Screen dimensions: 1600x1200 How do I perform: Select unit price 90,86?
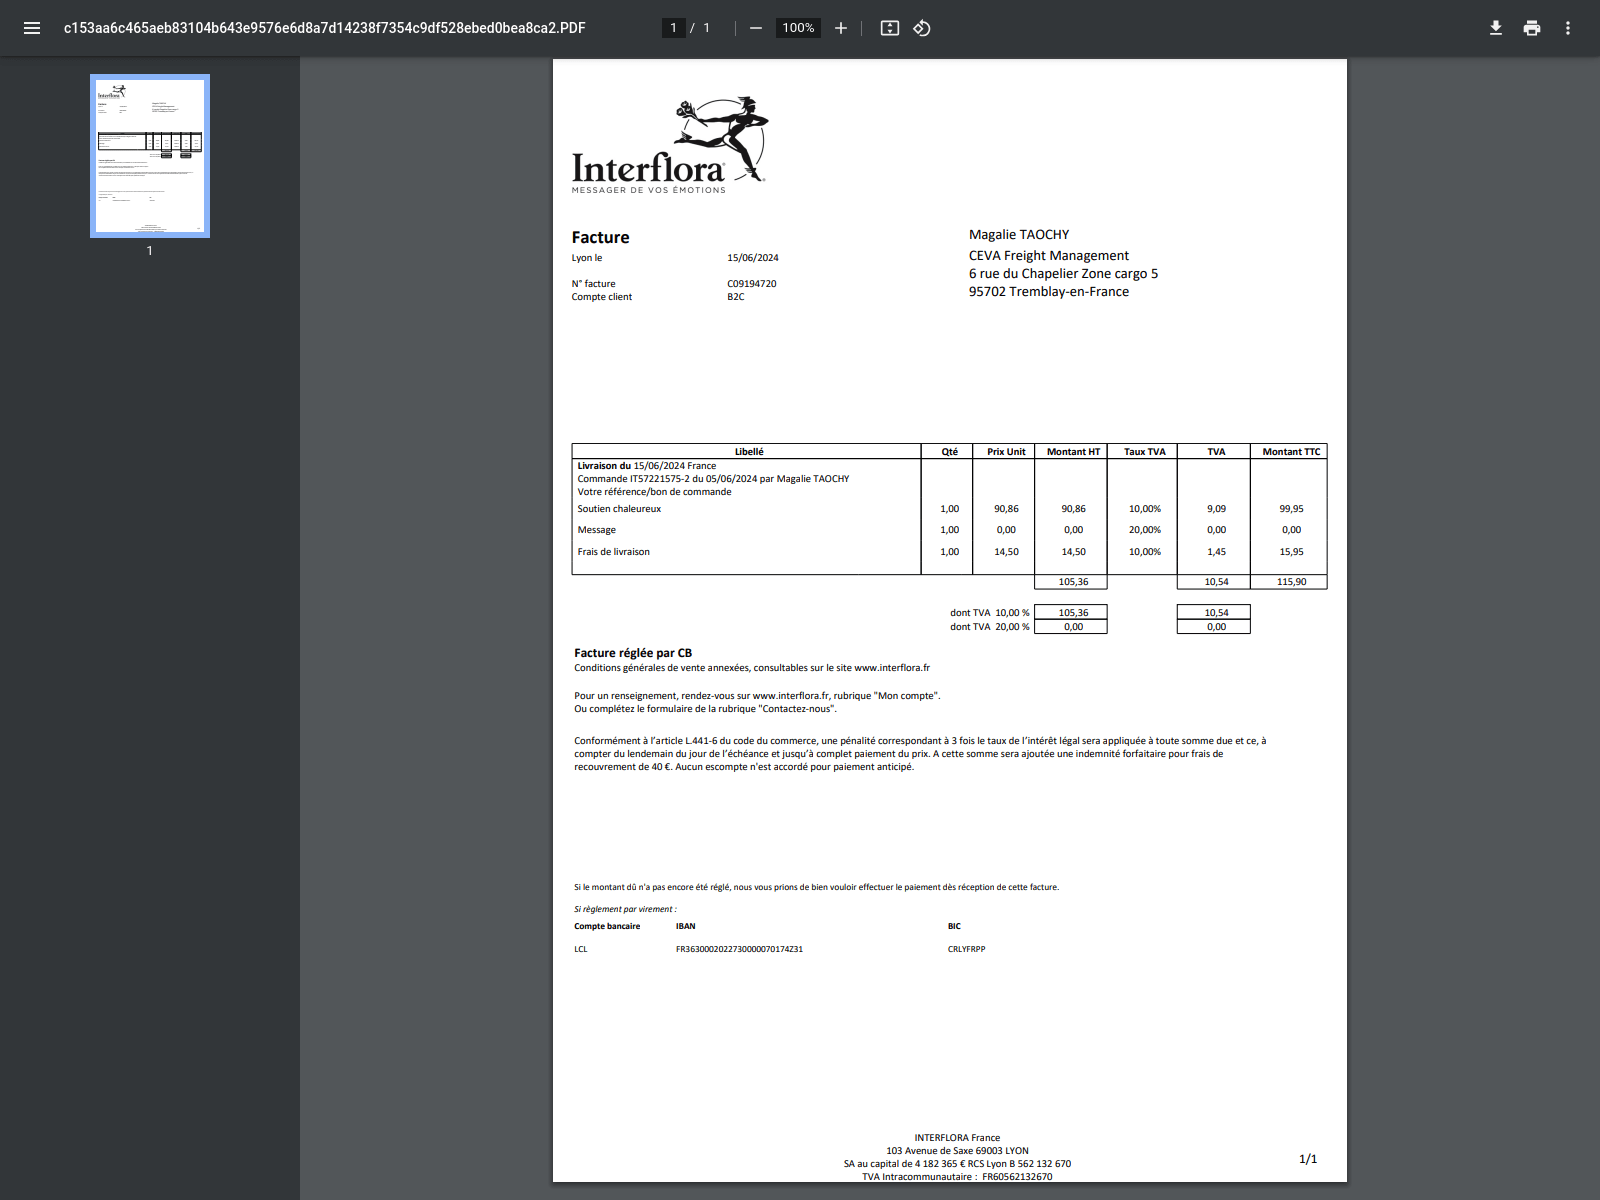(x=1006, y=509)
